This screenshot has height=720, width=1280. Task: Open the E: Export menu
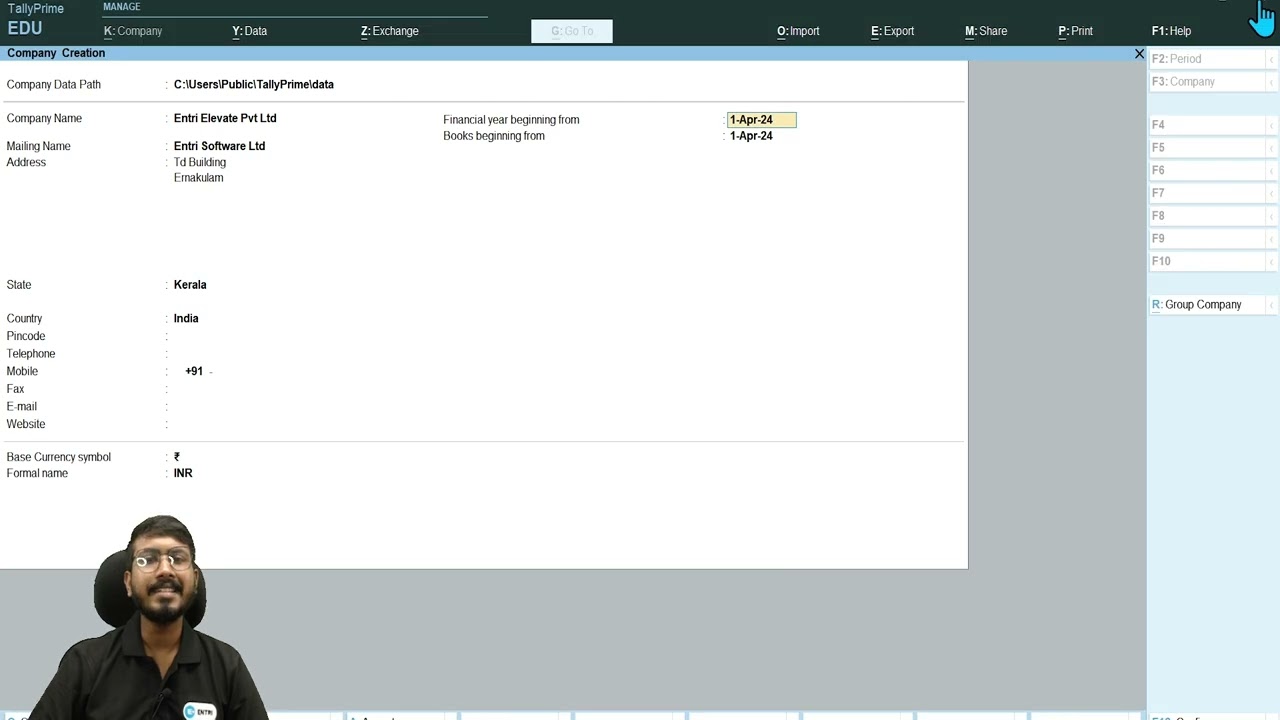892,31
